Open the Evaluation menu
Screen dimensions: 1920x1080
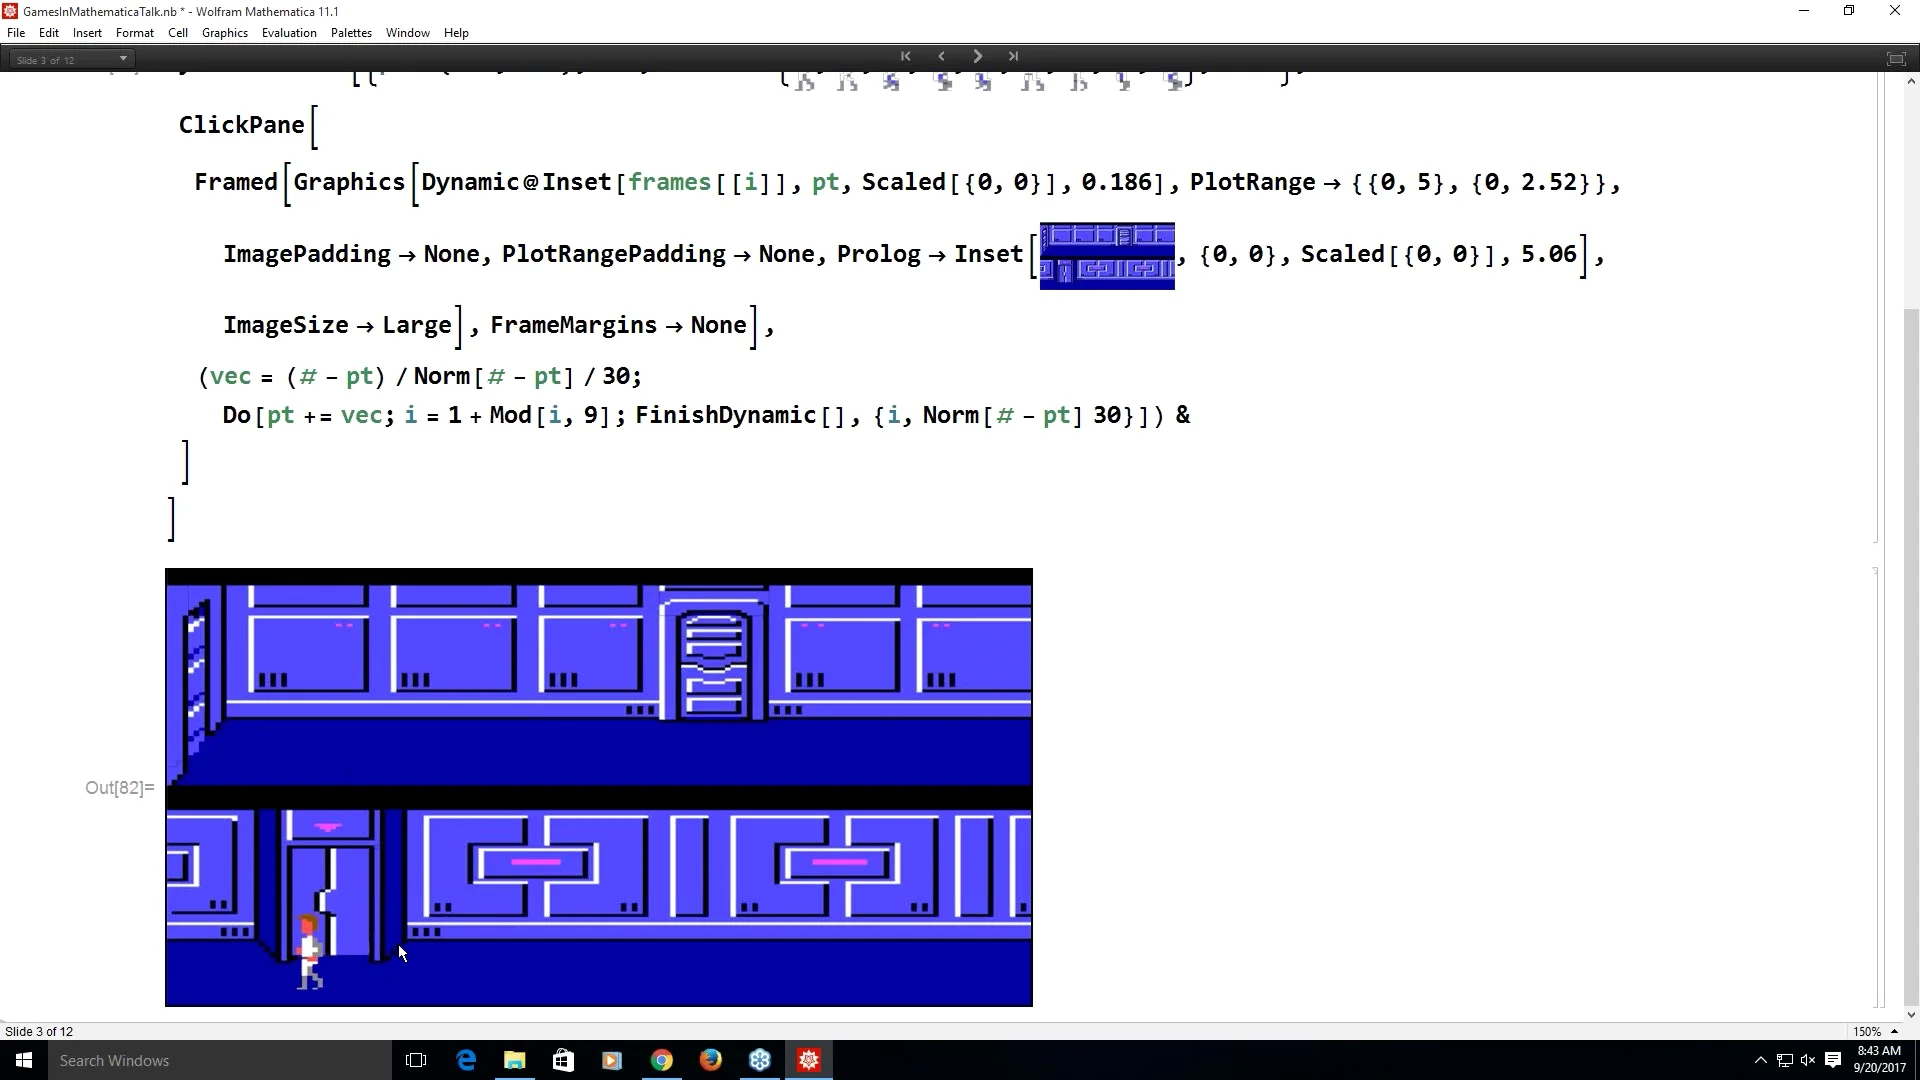click(289, 33)
